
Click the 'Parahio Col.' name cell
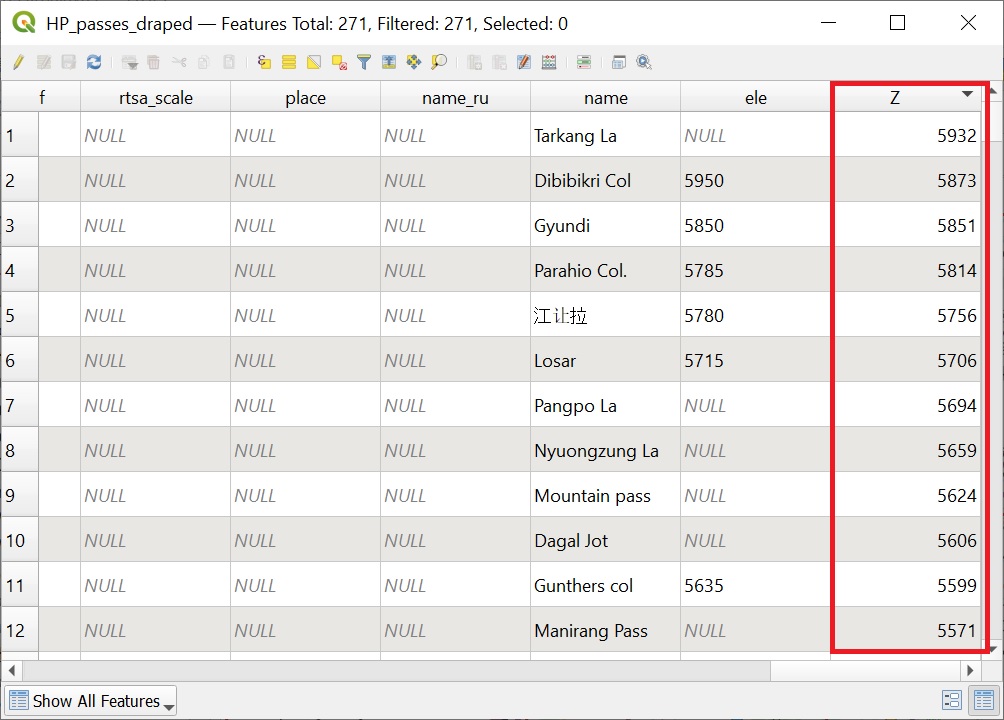[x=605, y=270]
